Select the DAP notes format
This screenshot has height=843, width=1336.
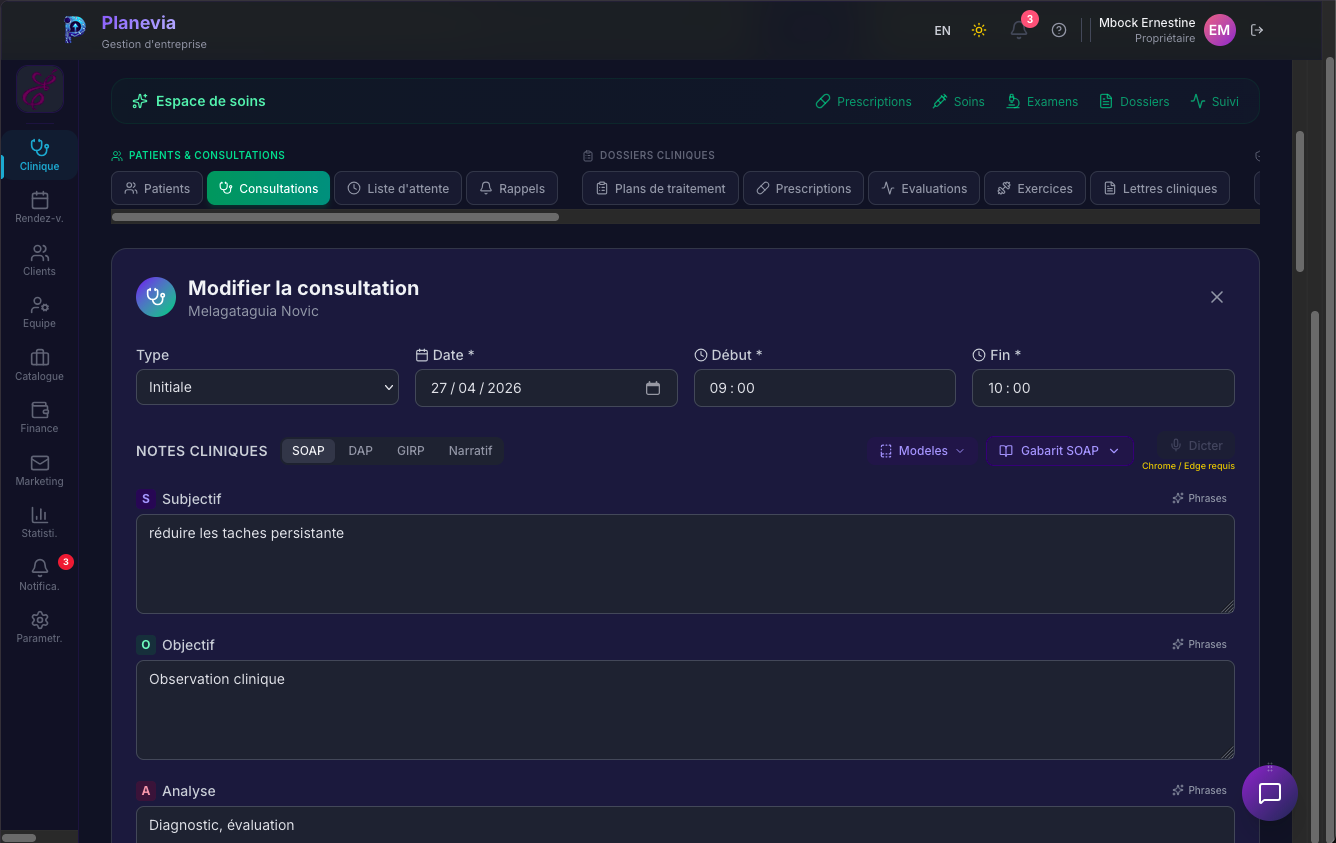point(360,451)
